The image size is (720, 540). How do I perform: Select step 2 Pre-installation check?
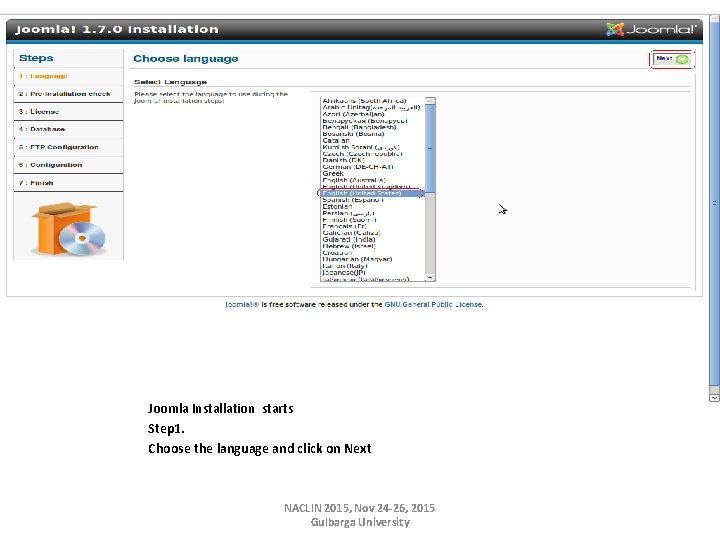[x=65, y=94]
